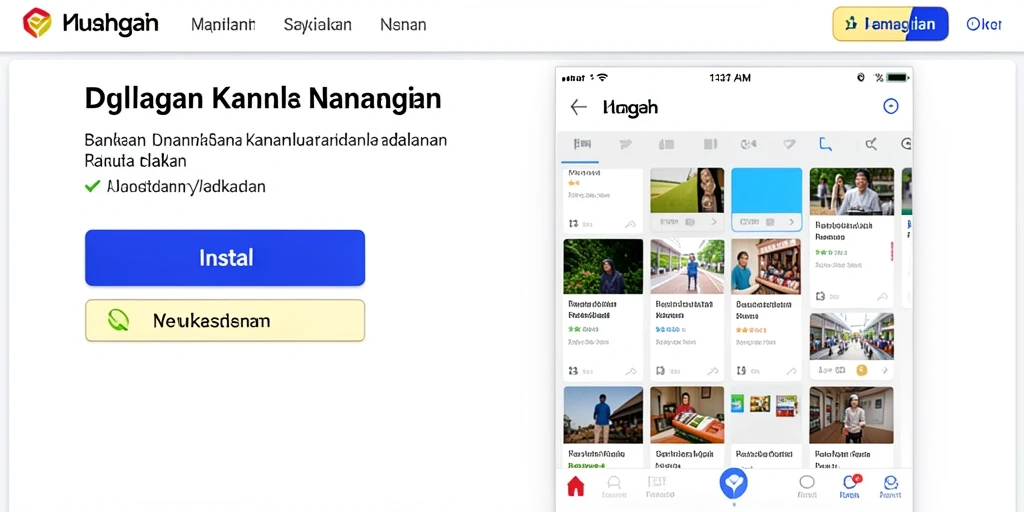Tap share arrow on the walkway photo card
1024x512 pixels.
tap(713, 371)
